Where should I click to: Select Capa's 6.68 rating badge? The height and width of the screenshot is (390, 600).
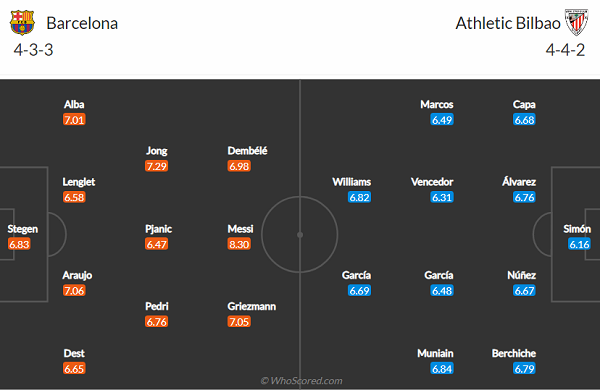pyautogui.click(x=524, y=120)
